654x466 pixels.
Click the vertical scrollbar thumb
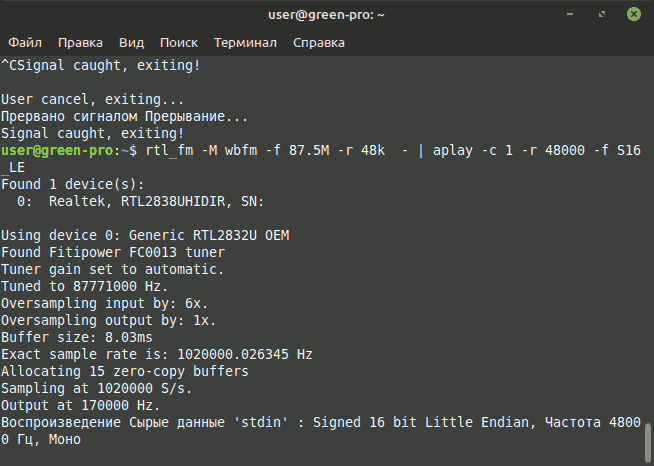648,443
